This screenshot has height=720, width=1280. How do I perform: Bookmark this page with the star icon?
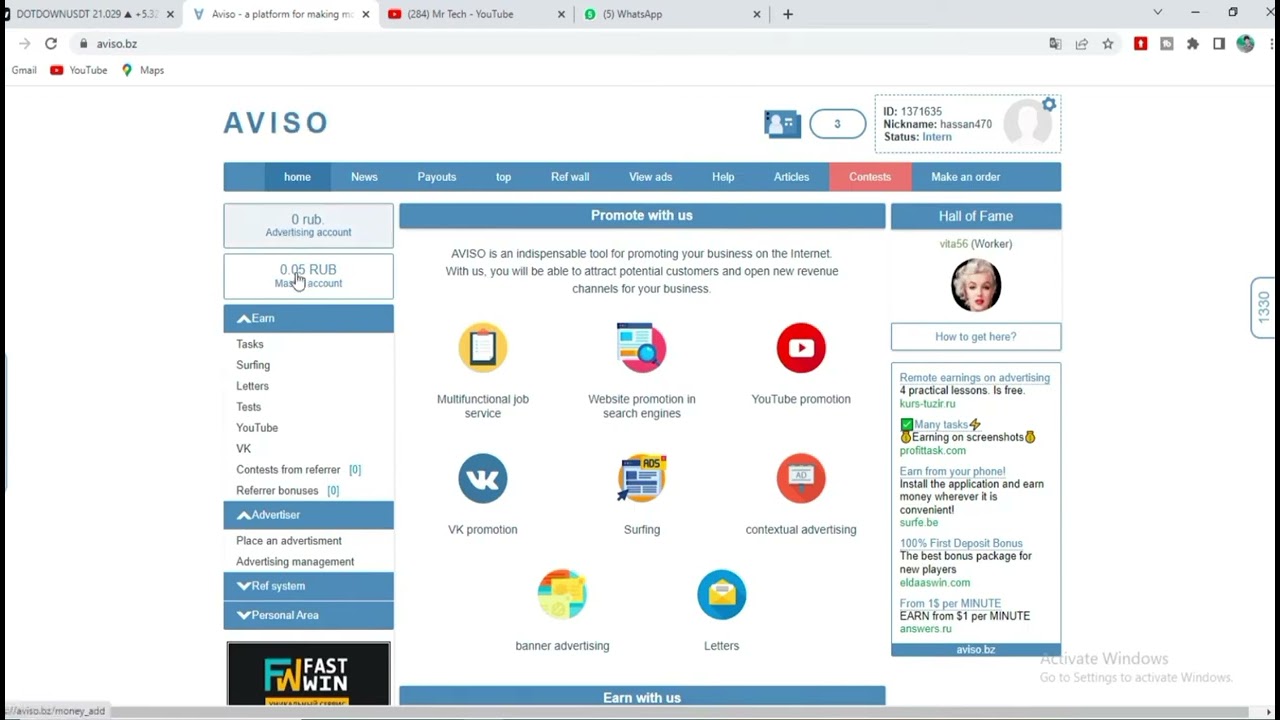coord(1108,44)
